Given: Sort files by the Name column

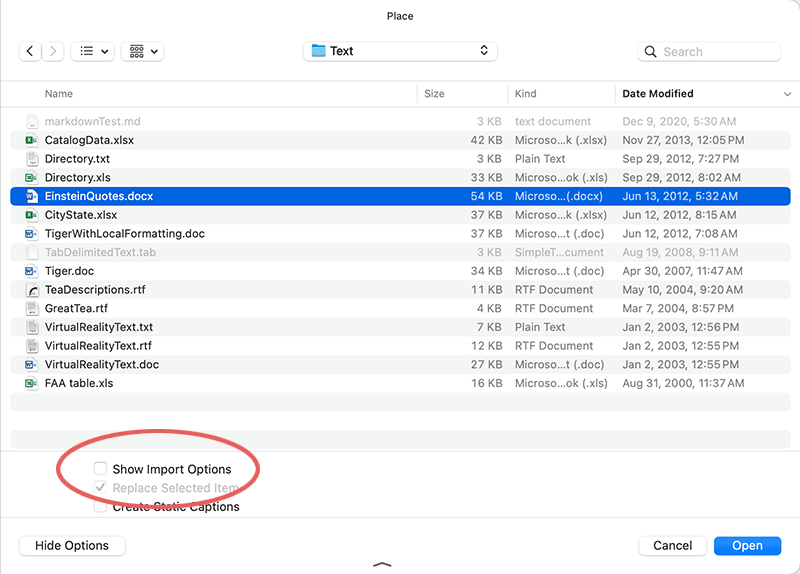Looking at the screenshot, I should click(x=59, y=94).
